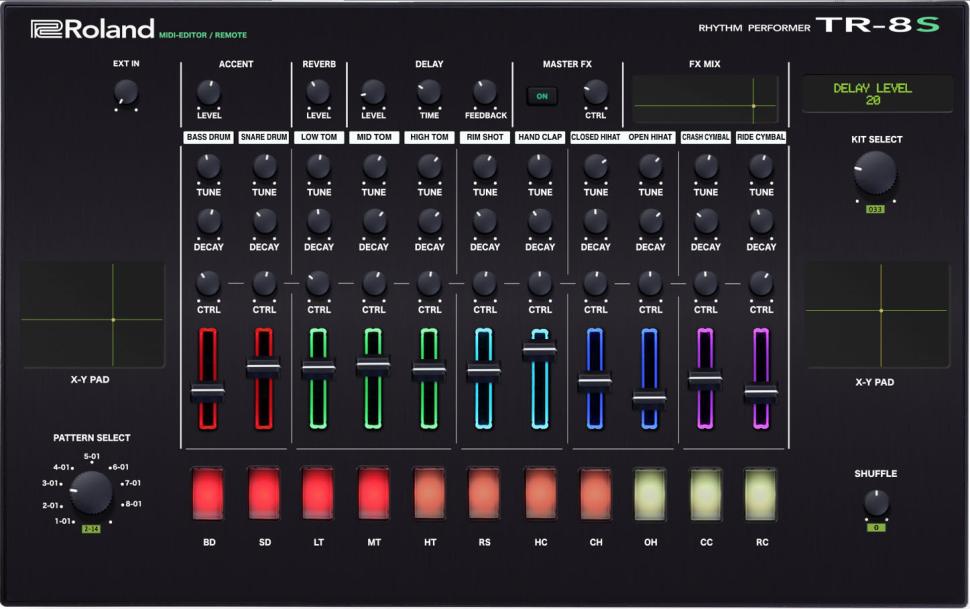The width and height of the screenshot is (970, 609).
Task: Click the Master FX CTRL knob
Action: pyautogui.click(x=595, y=93)
